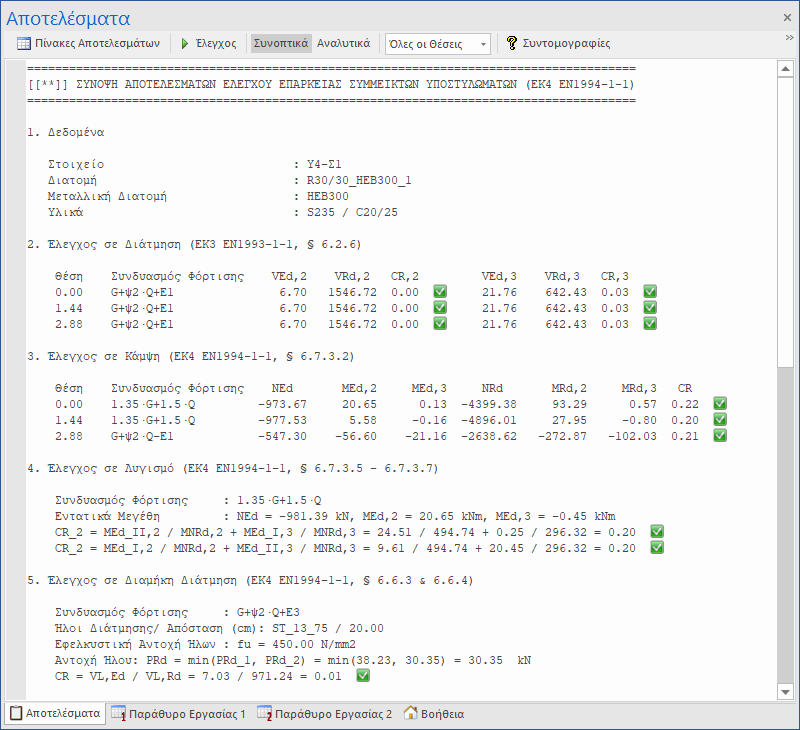Expand toolbar overflow chevron at right
The height and width of the screenshot is (730, 800).
pyautogui.click(x=791, y=38)
